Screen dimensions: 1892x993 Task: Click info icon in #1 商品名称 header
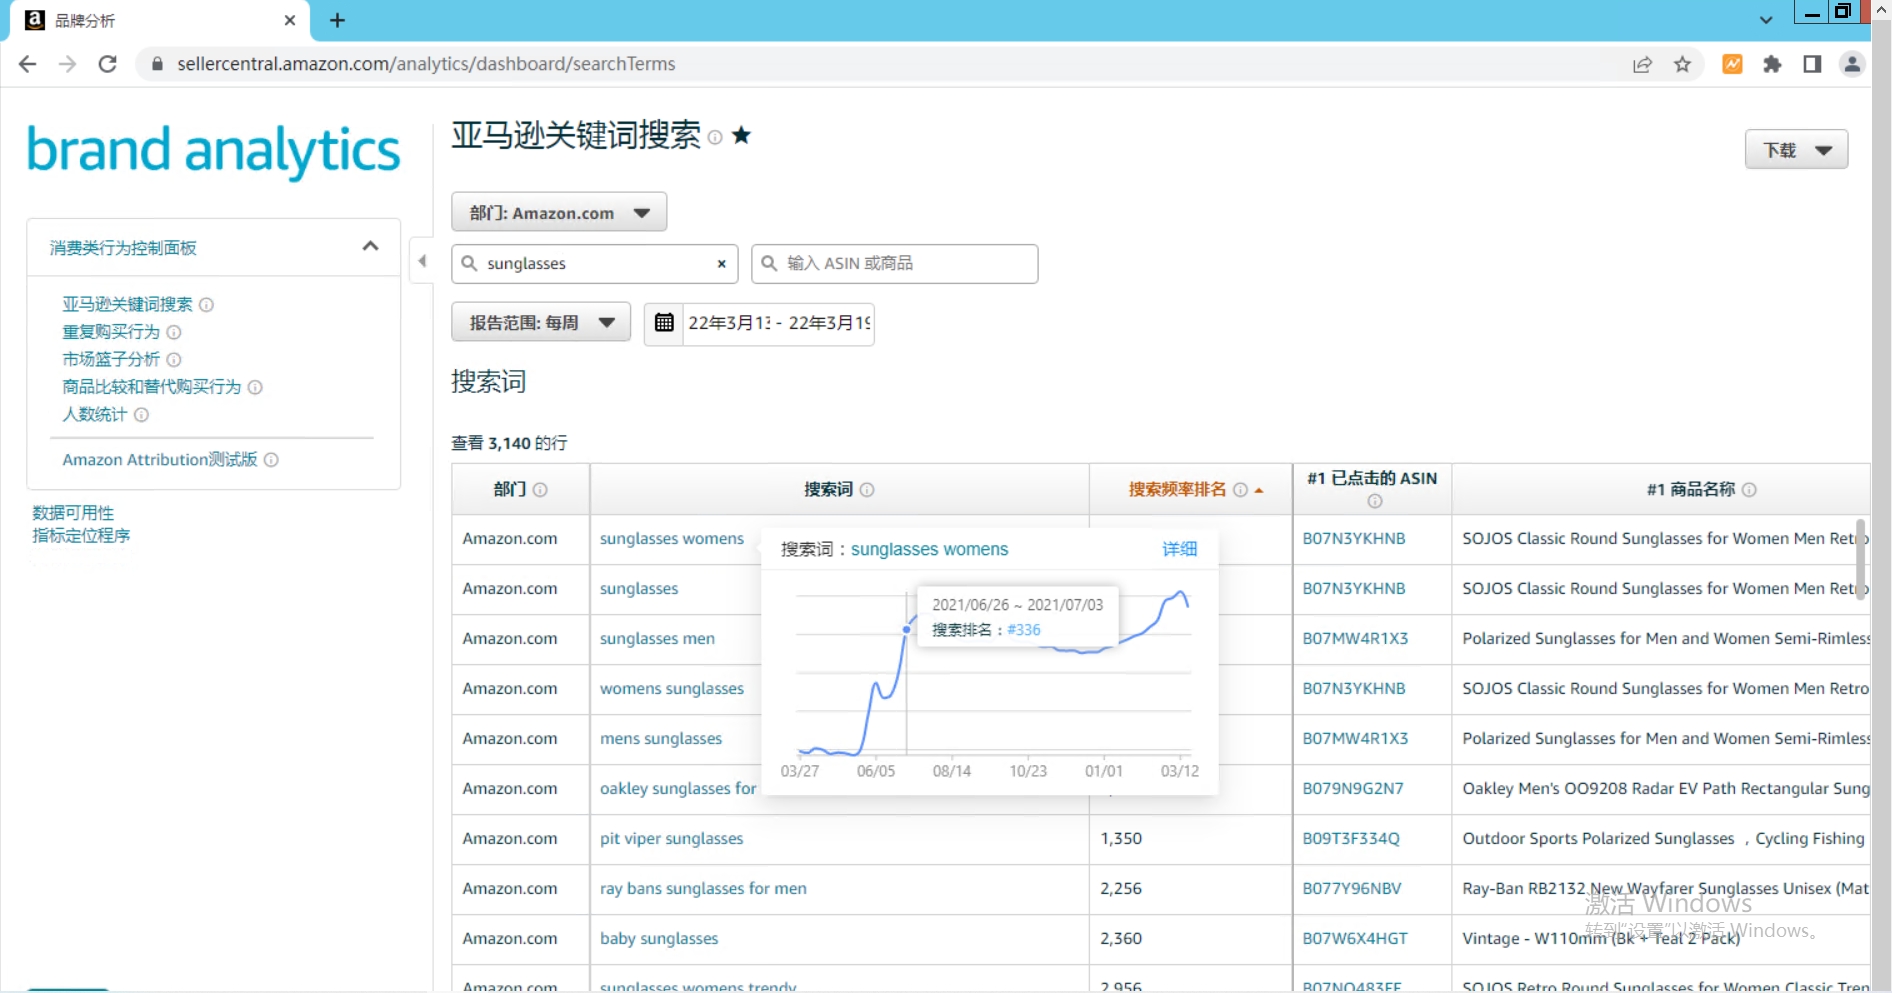point(1749,490)
